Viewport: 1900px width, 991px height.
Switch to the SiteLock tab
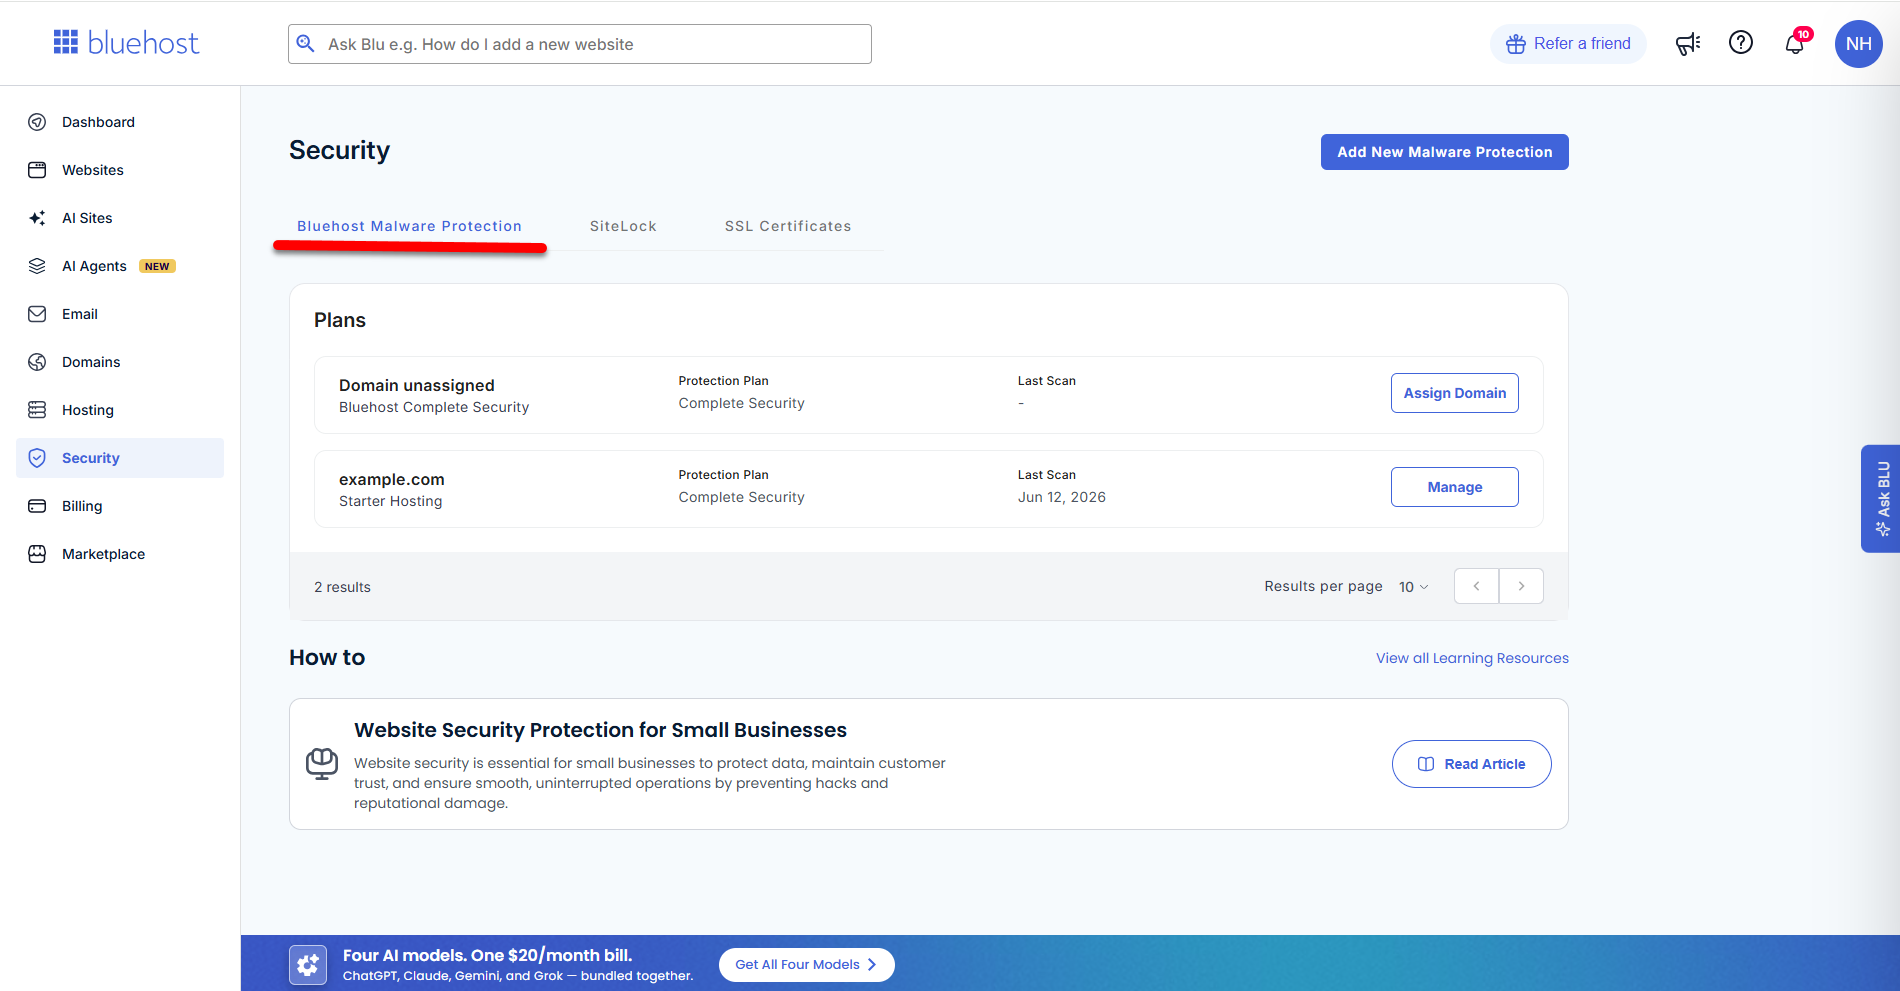point(623,226)
